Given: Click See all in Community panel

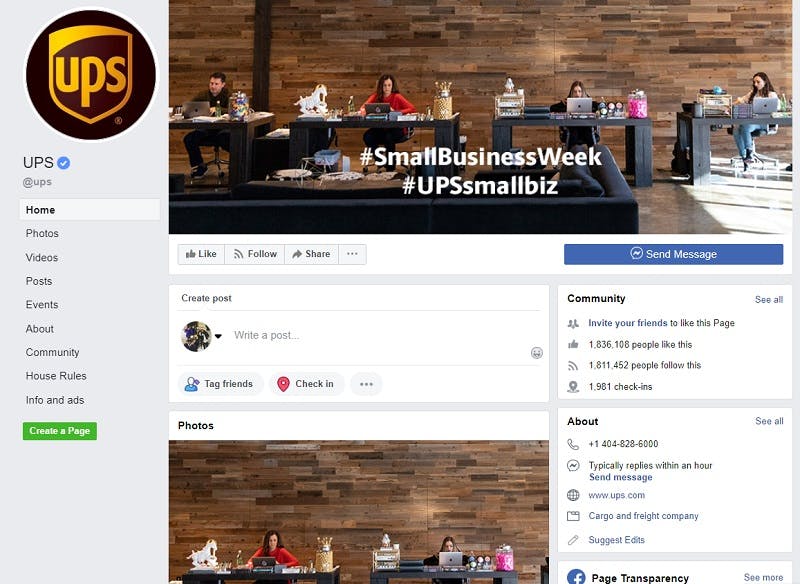Looking at the screenshot, I should click(x=769, y=300).
